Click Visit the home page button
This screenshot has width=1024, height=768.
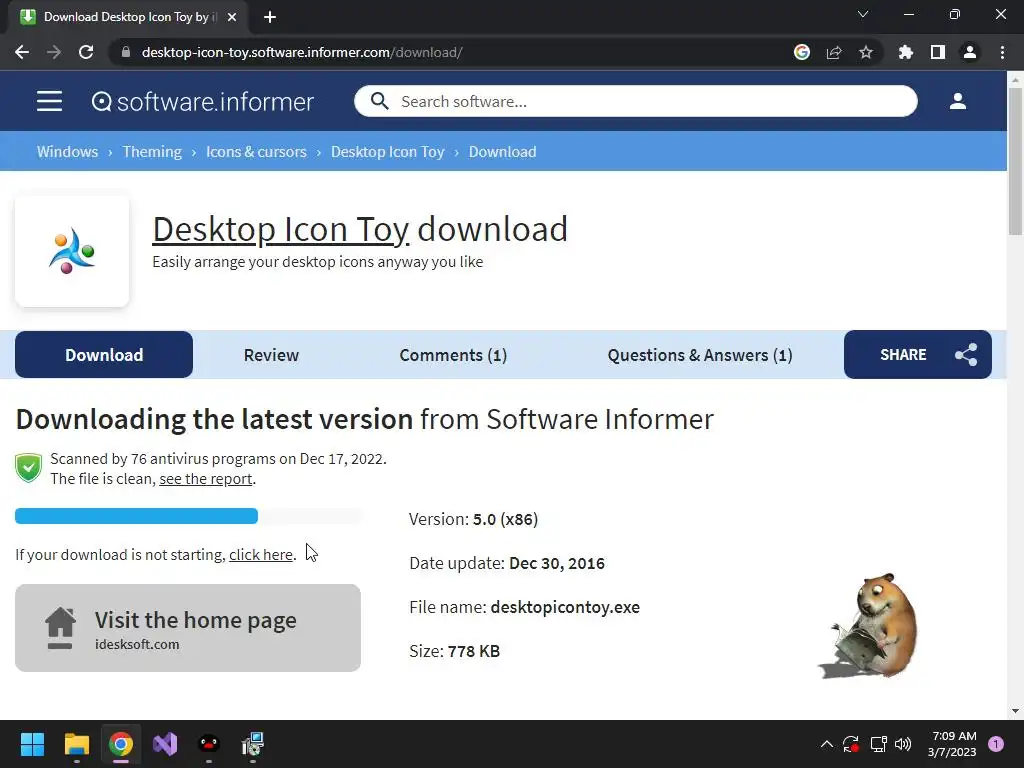(188, 628)
